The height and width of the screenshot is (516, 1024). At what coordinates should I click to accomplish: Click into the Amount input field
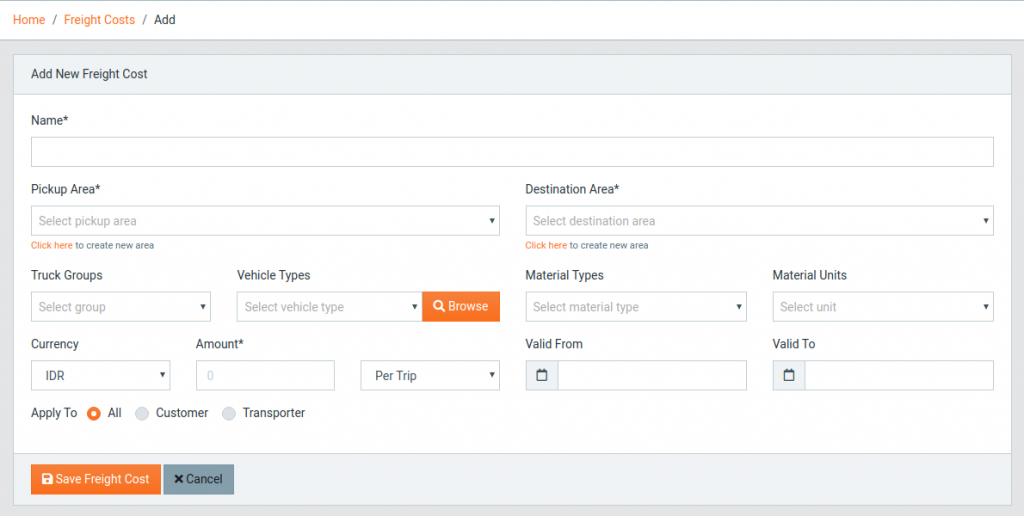click(x=265, y=376)
